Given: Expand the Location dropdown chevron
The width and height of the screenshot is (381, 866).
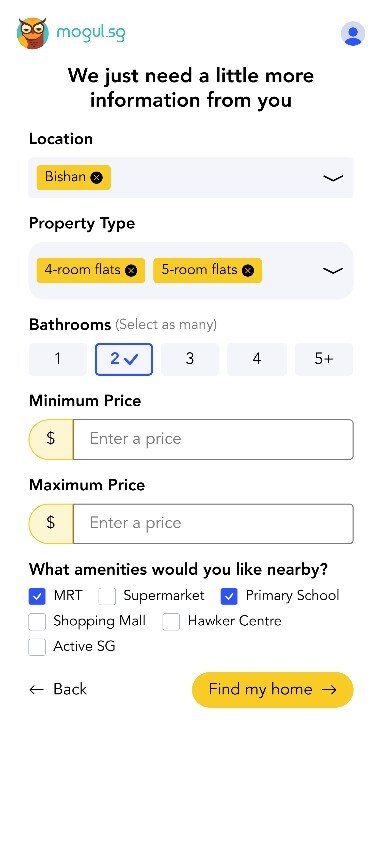Looking at the screenshot, I should point(333,178).
